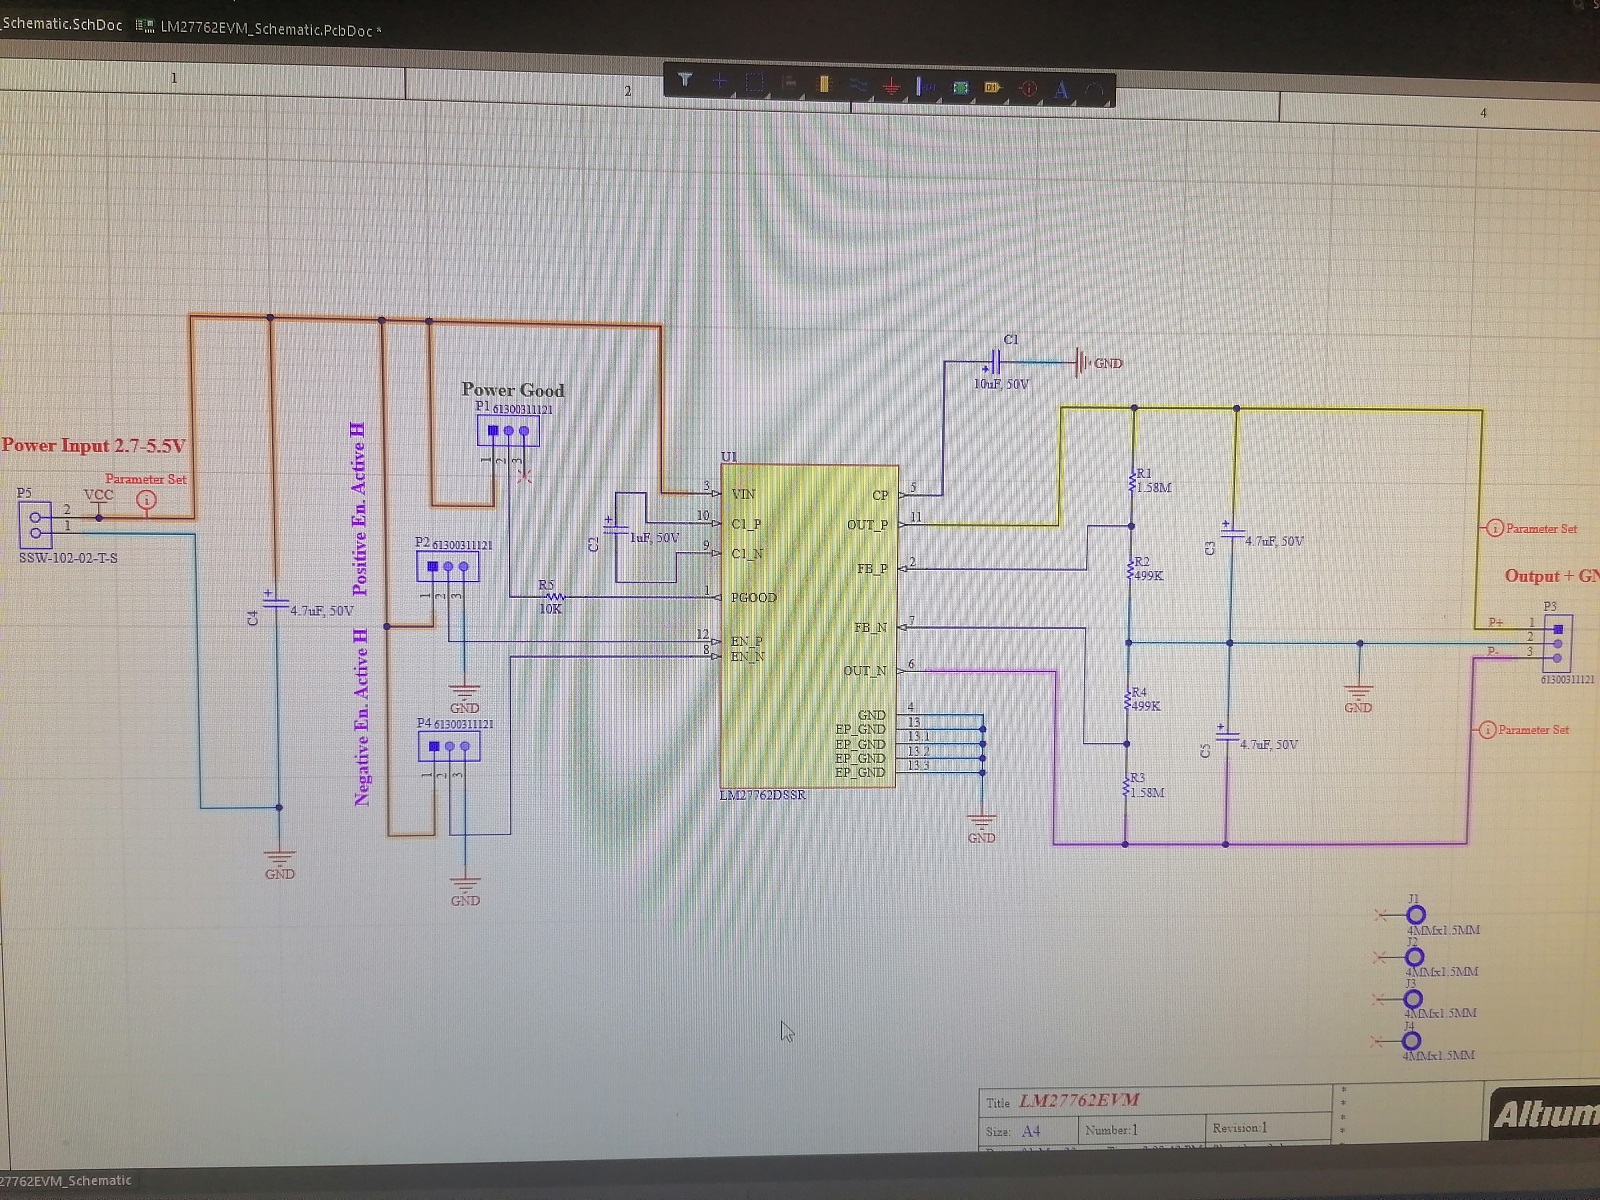This screenshot has width=1600, height=1200.
Task: Click the VCC net label
Action: pyautogui.click(x=98, y=495)
